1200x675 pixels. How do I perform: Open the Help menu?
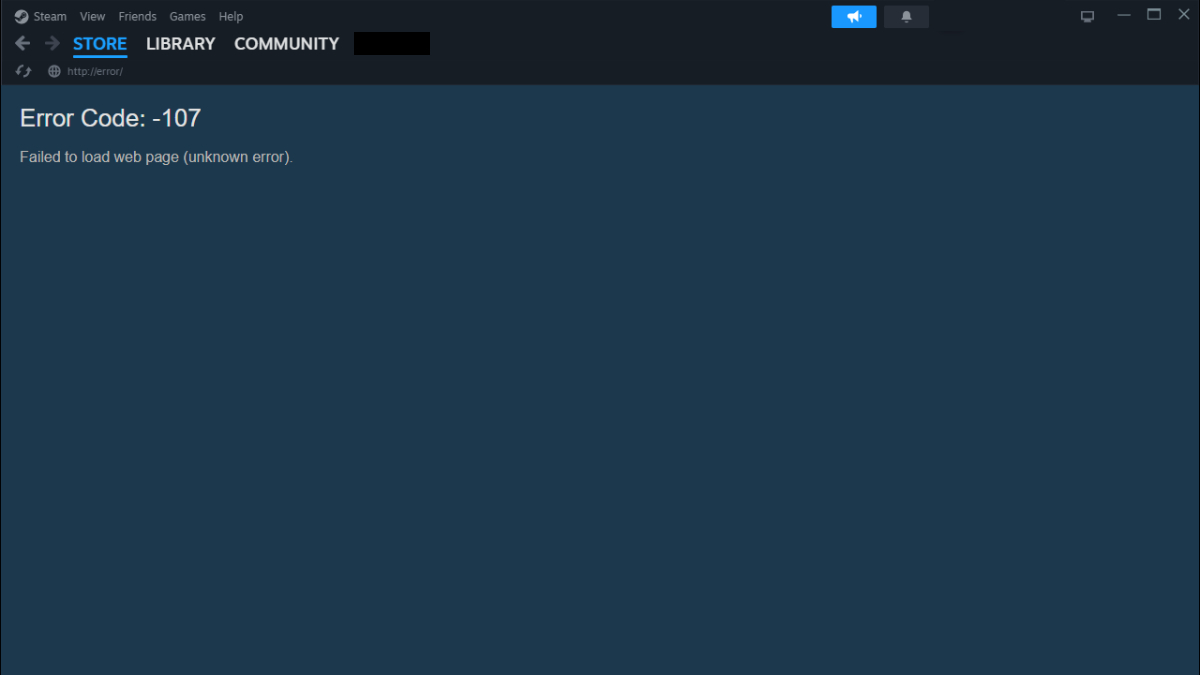[x=231, y=16]
